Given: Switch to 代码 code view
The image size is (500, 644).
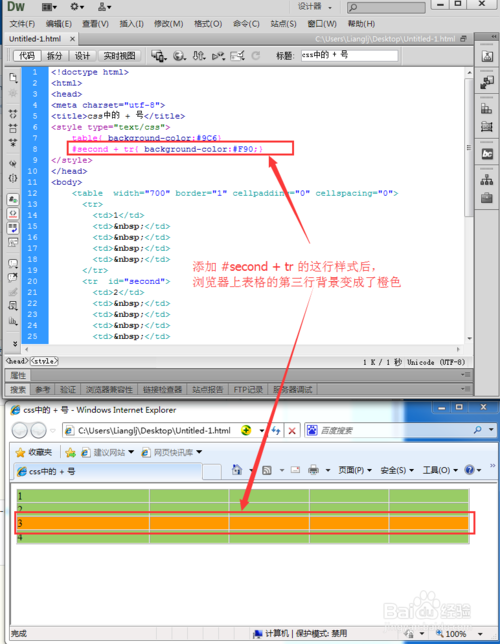Looking at the screenshot, I should pyautogui.click(x=27, y=55).
